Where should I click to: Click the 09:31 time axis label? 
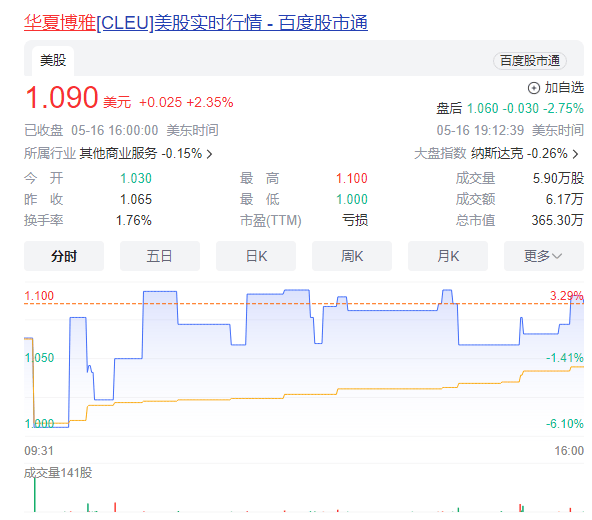click(39, 451)
